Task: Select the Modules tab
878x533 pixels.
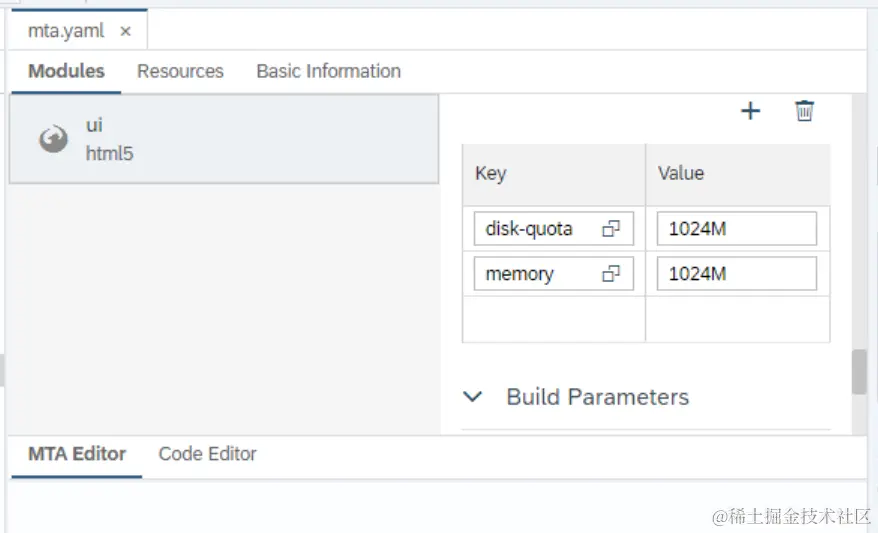Action: tap(66, 71)
